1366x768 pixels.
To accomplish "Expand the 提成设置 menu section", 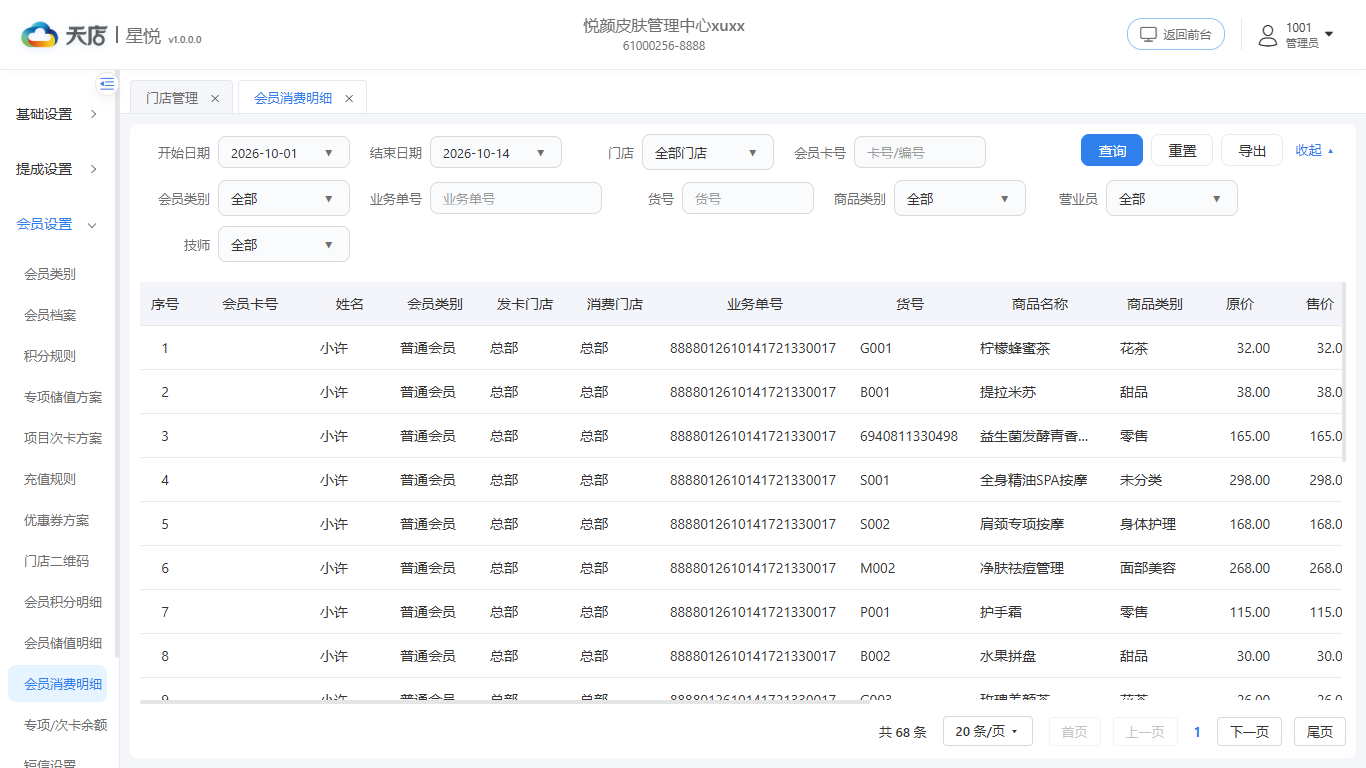I will coord(58,169).
